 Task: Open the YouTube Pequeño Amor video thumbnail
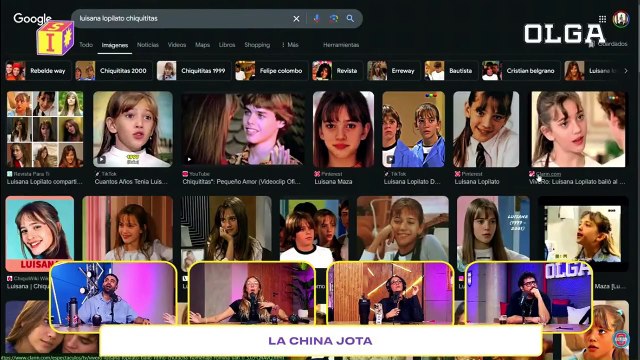pyautogui.click(x=243, y=129)
